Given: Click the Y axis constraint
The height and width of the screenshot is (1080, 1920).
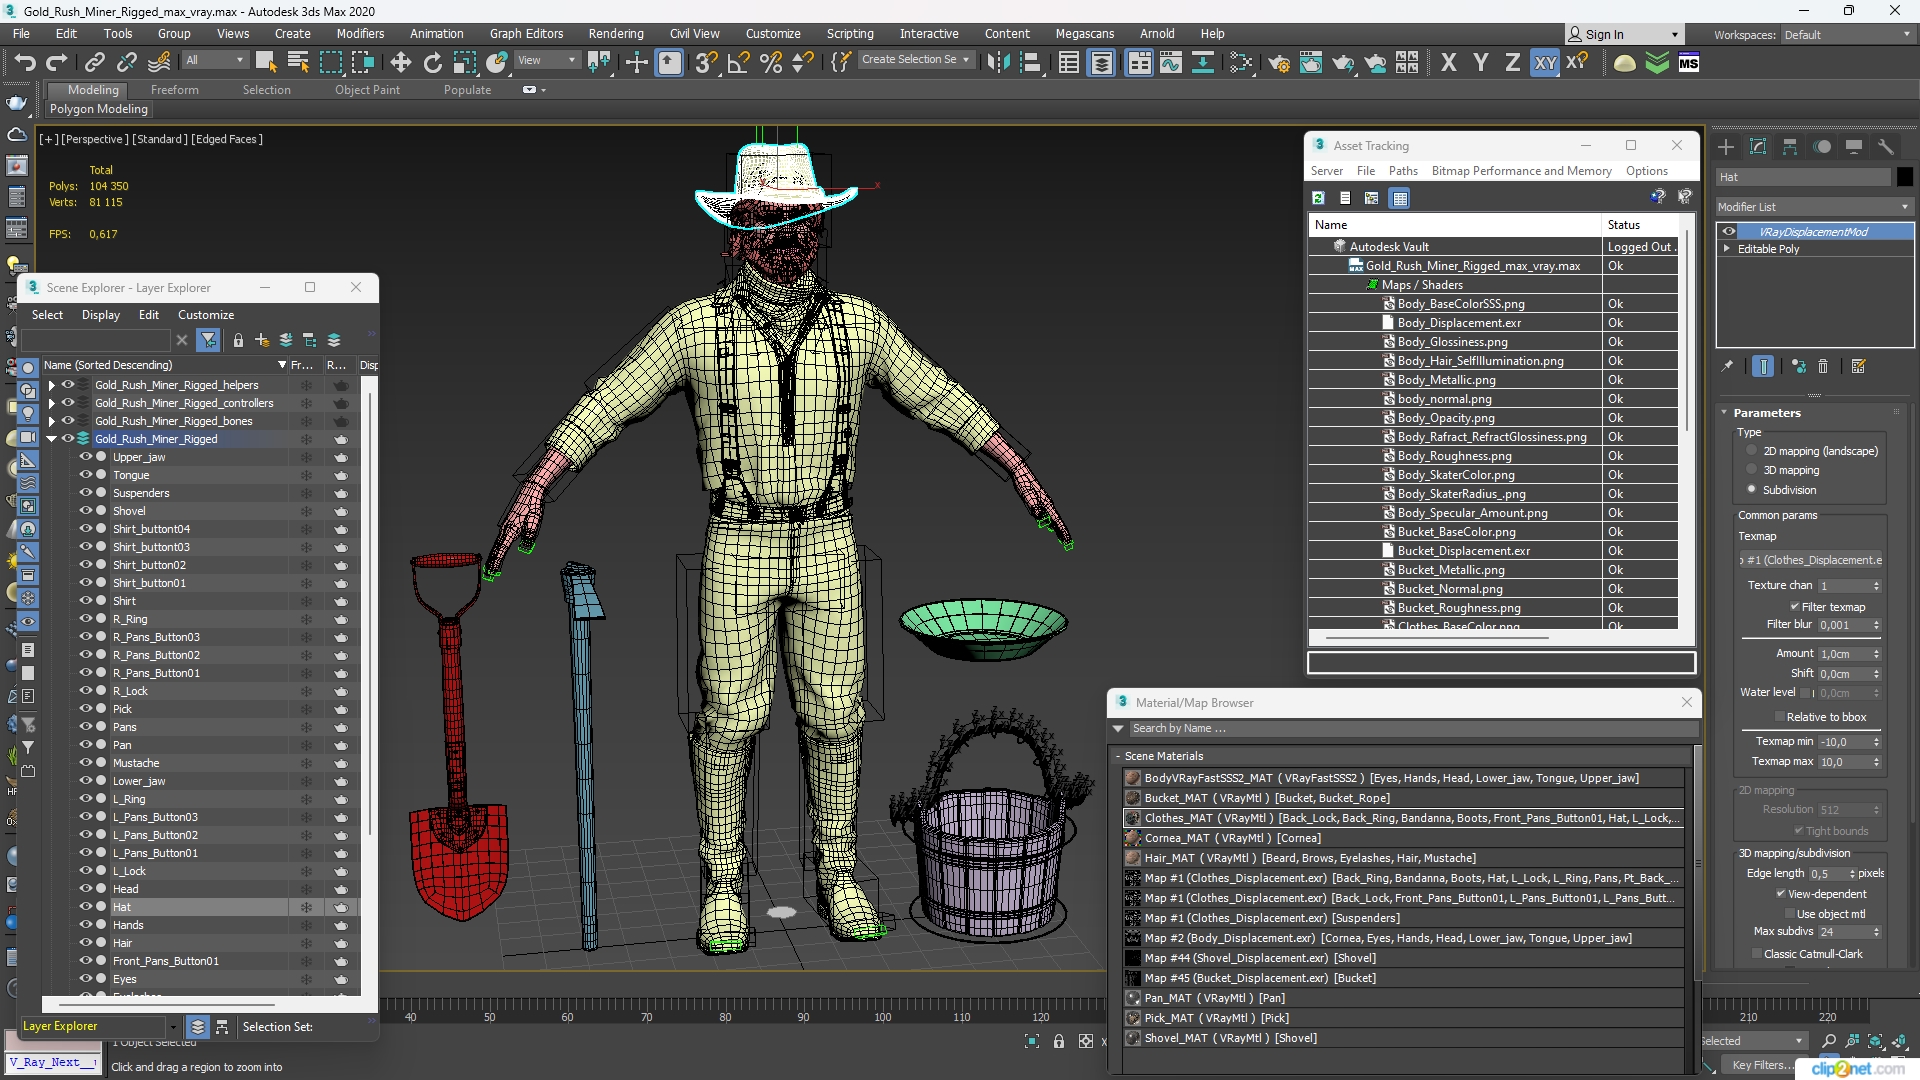Looking at the screenshot, I should click(1480, 63).
